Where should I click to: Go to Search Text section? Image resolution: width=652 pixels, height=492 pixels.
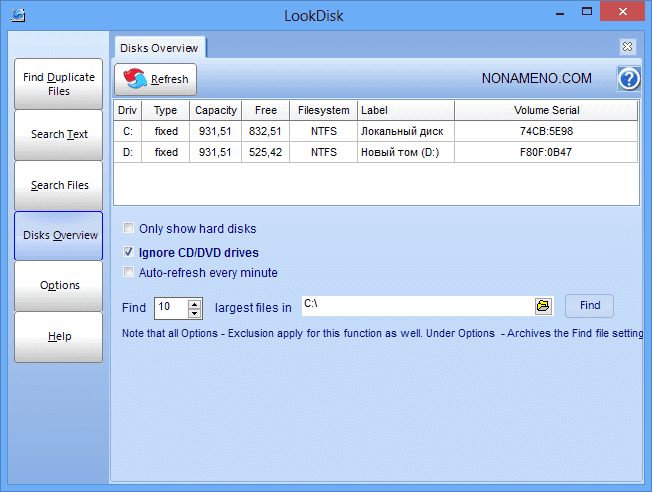(59, 135)
